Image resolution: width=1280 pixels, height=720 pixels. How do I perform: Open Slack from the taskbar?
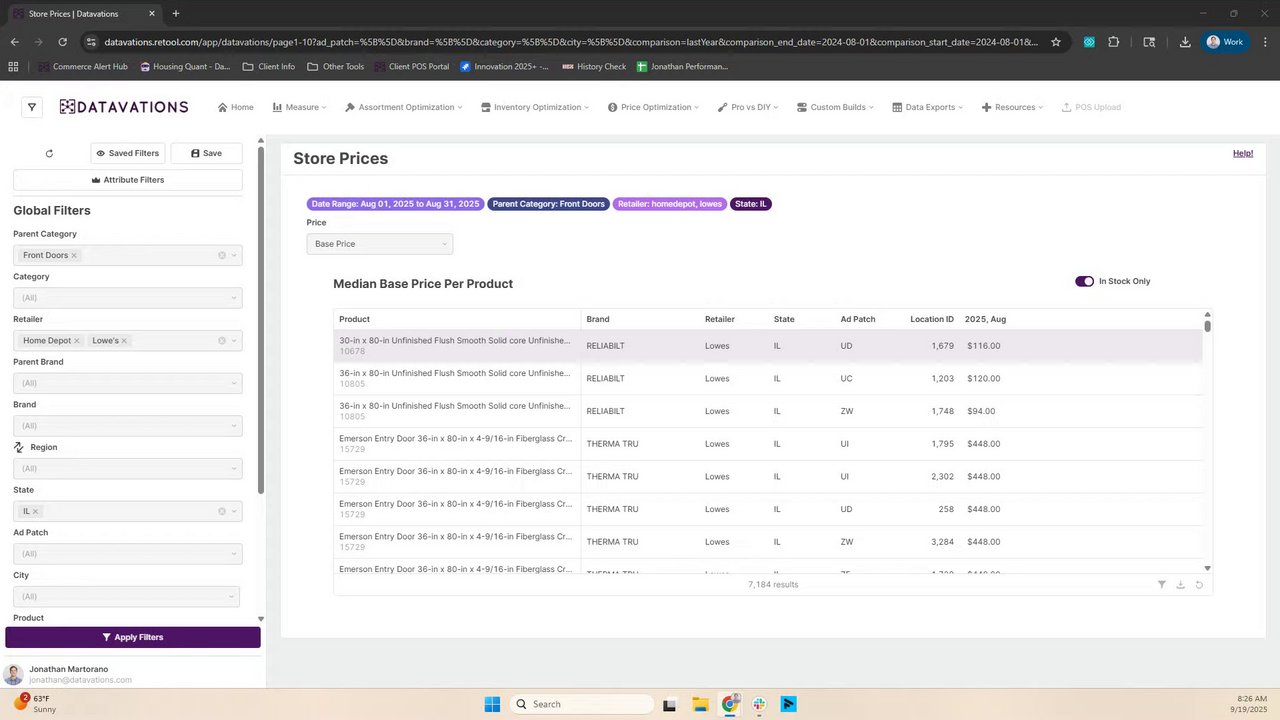[759, 704]
